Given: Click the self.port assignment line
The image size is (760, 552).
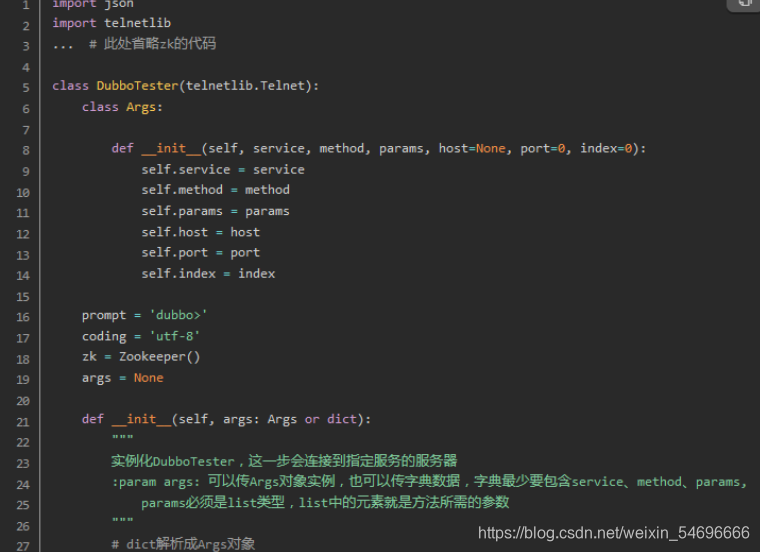Looking at the screenshot, I should (201, 252).
